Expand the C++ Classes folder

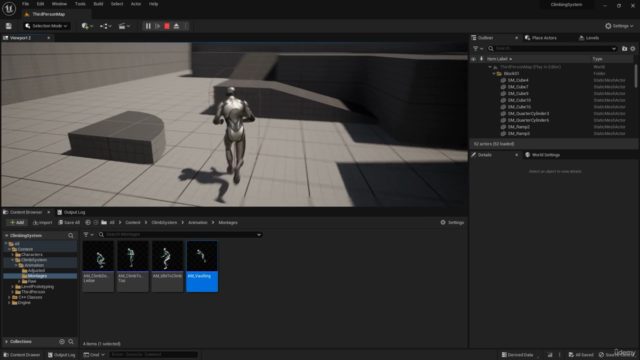click(x=9, y=298)
